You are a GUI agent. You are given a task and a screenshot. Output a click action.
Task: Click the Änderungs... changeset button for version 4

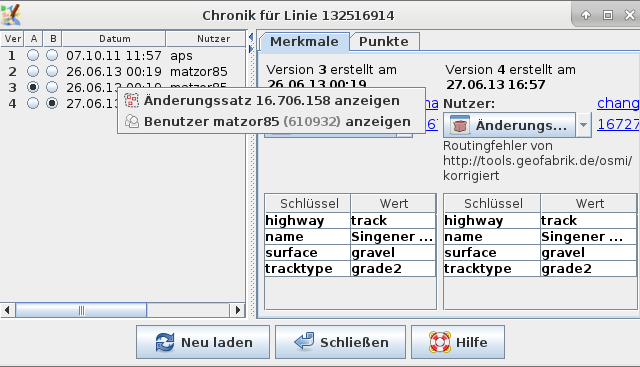click(x=510, y=125)
